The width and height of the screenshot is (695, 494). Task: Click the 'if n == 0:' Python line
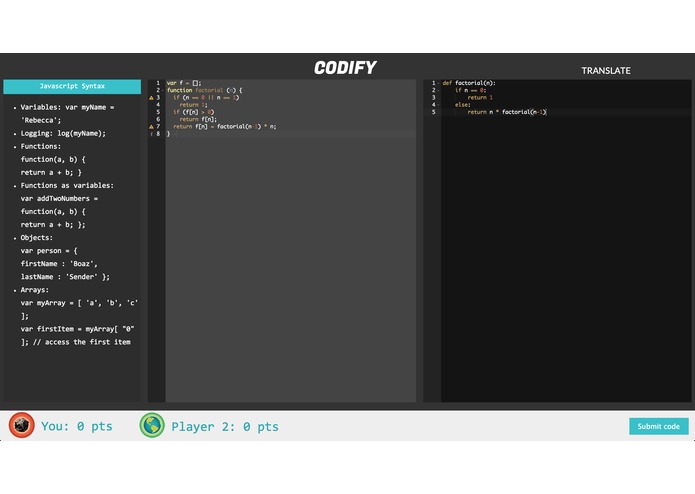pyautogui.click(x=470, y=90)
